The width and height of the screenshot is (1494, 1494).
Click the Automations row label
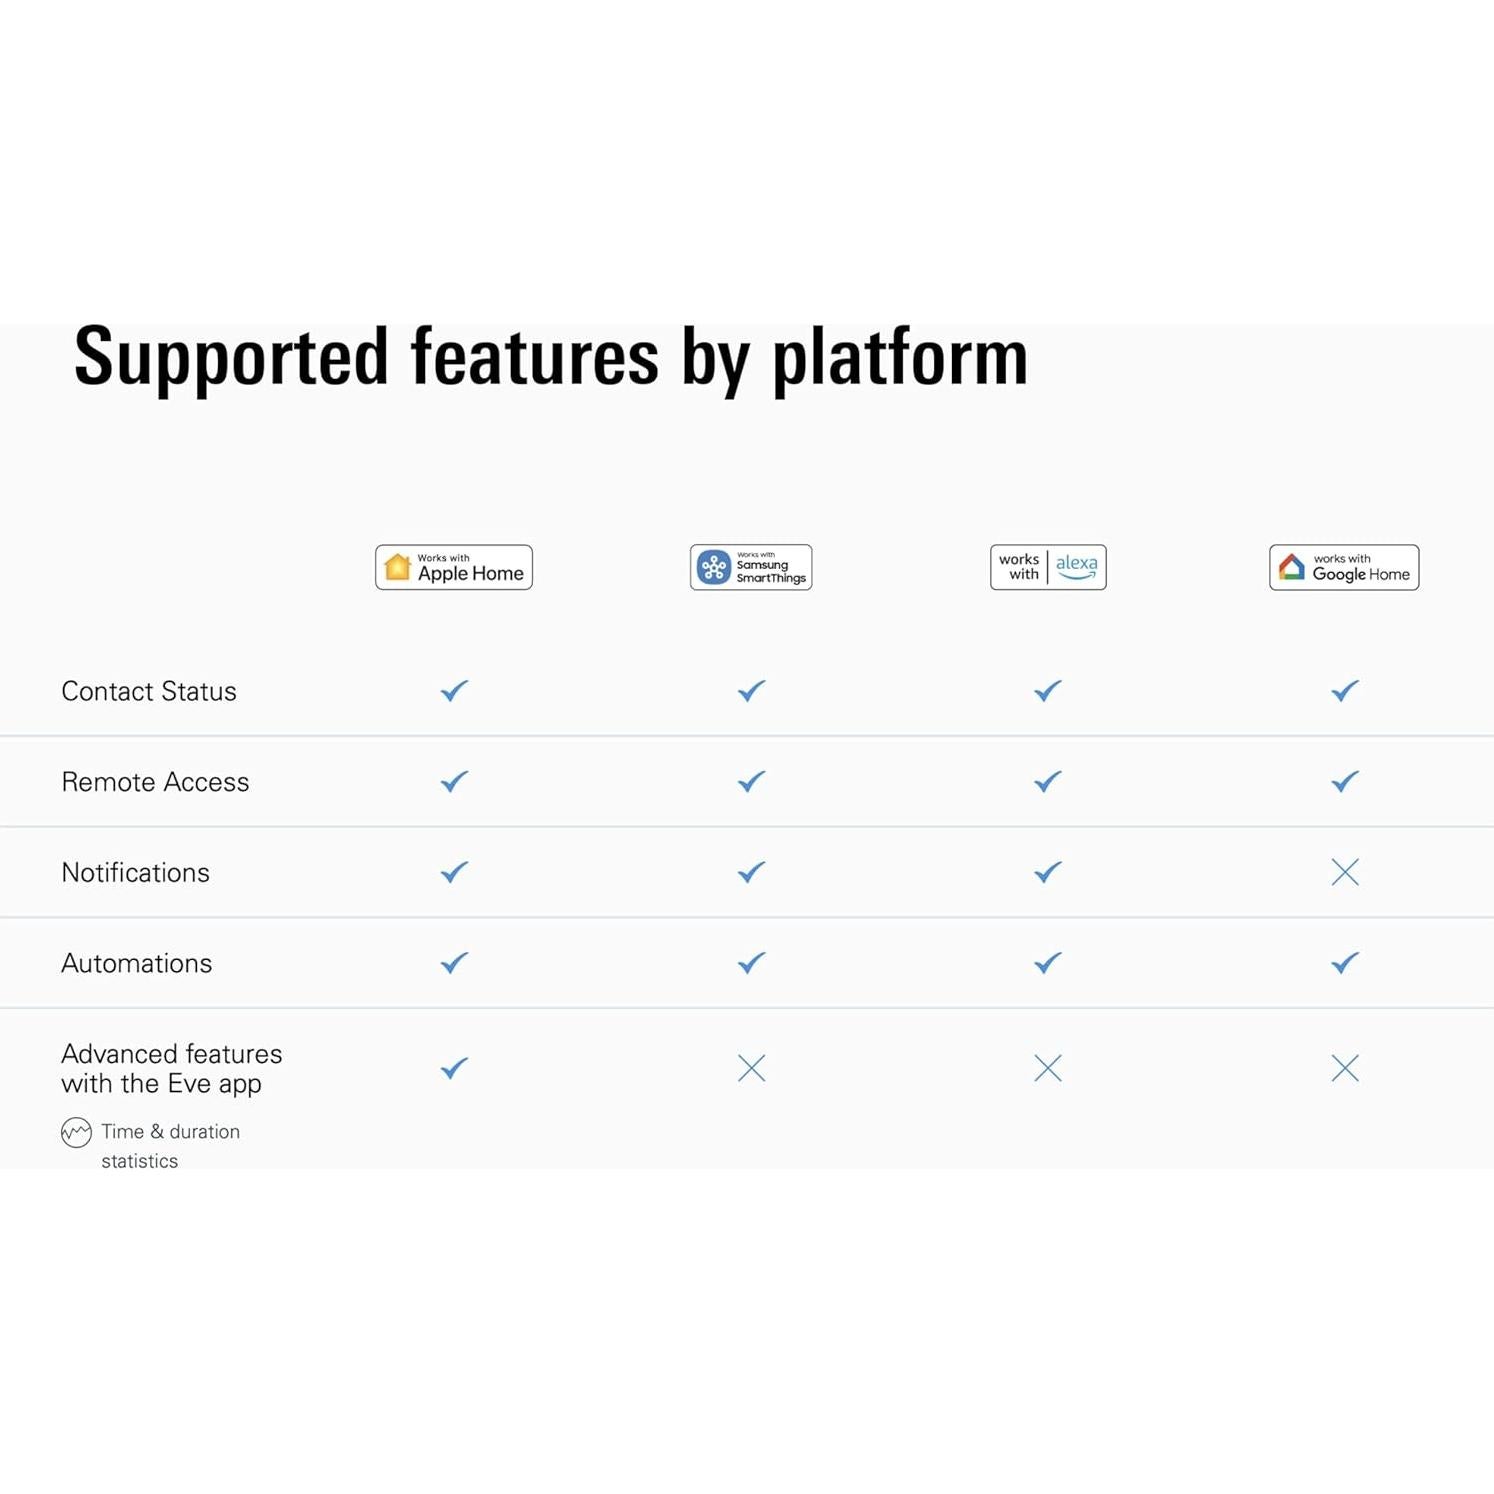(x=137, y=963)
